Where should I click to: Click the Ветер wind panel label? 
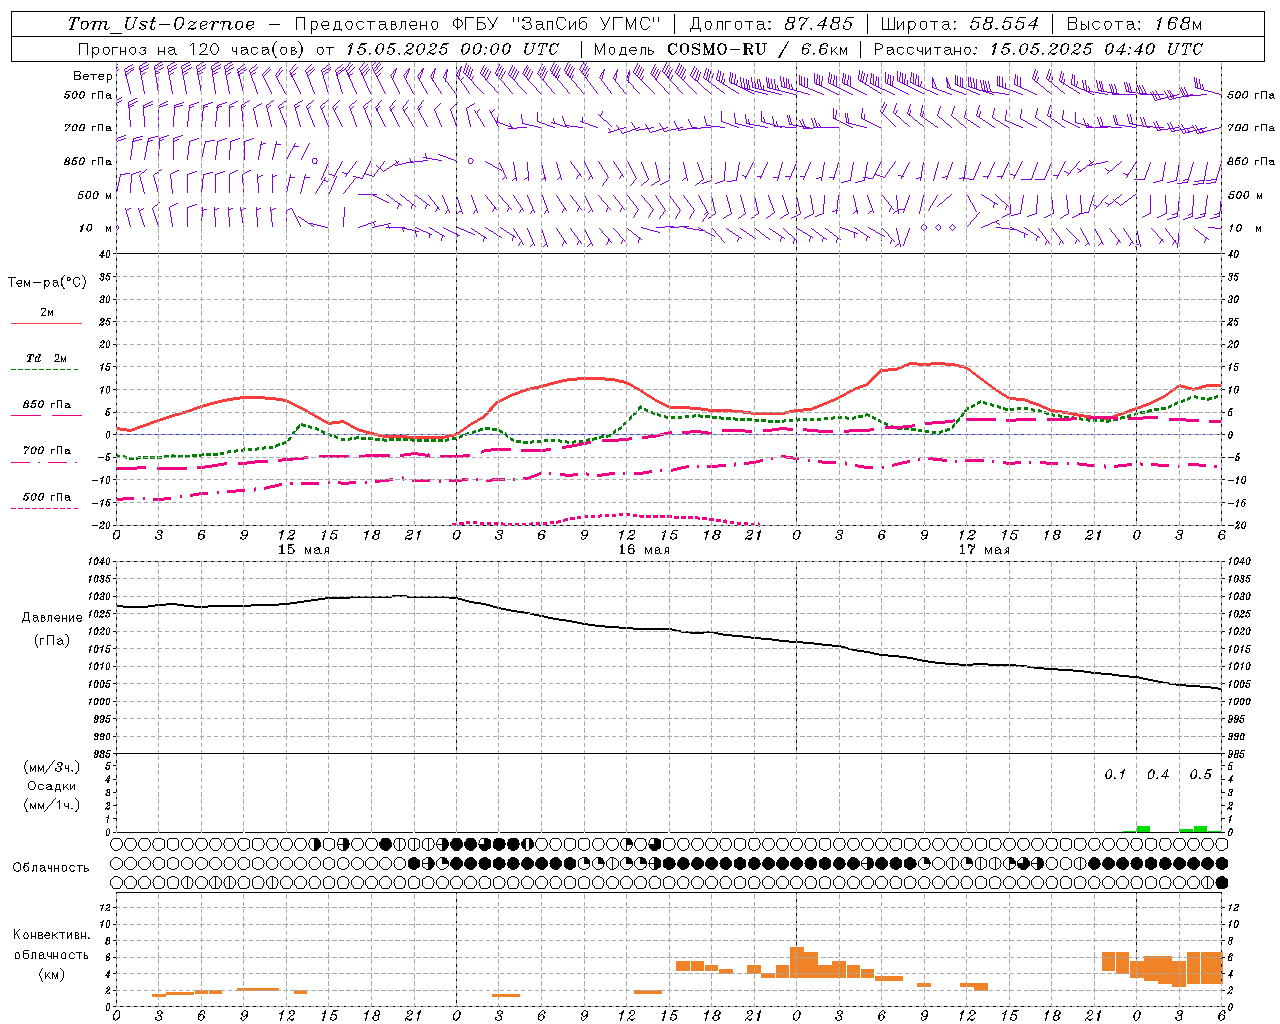point(92,76)
